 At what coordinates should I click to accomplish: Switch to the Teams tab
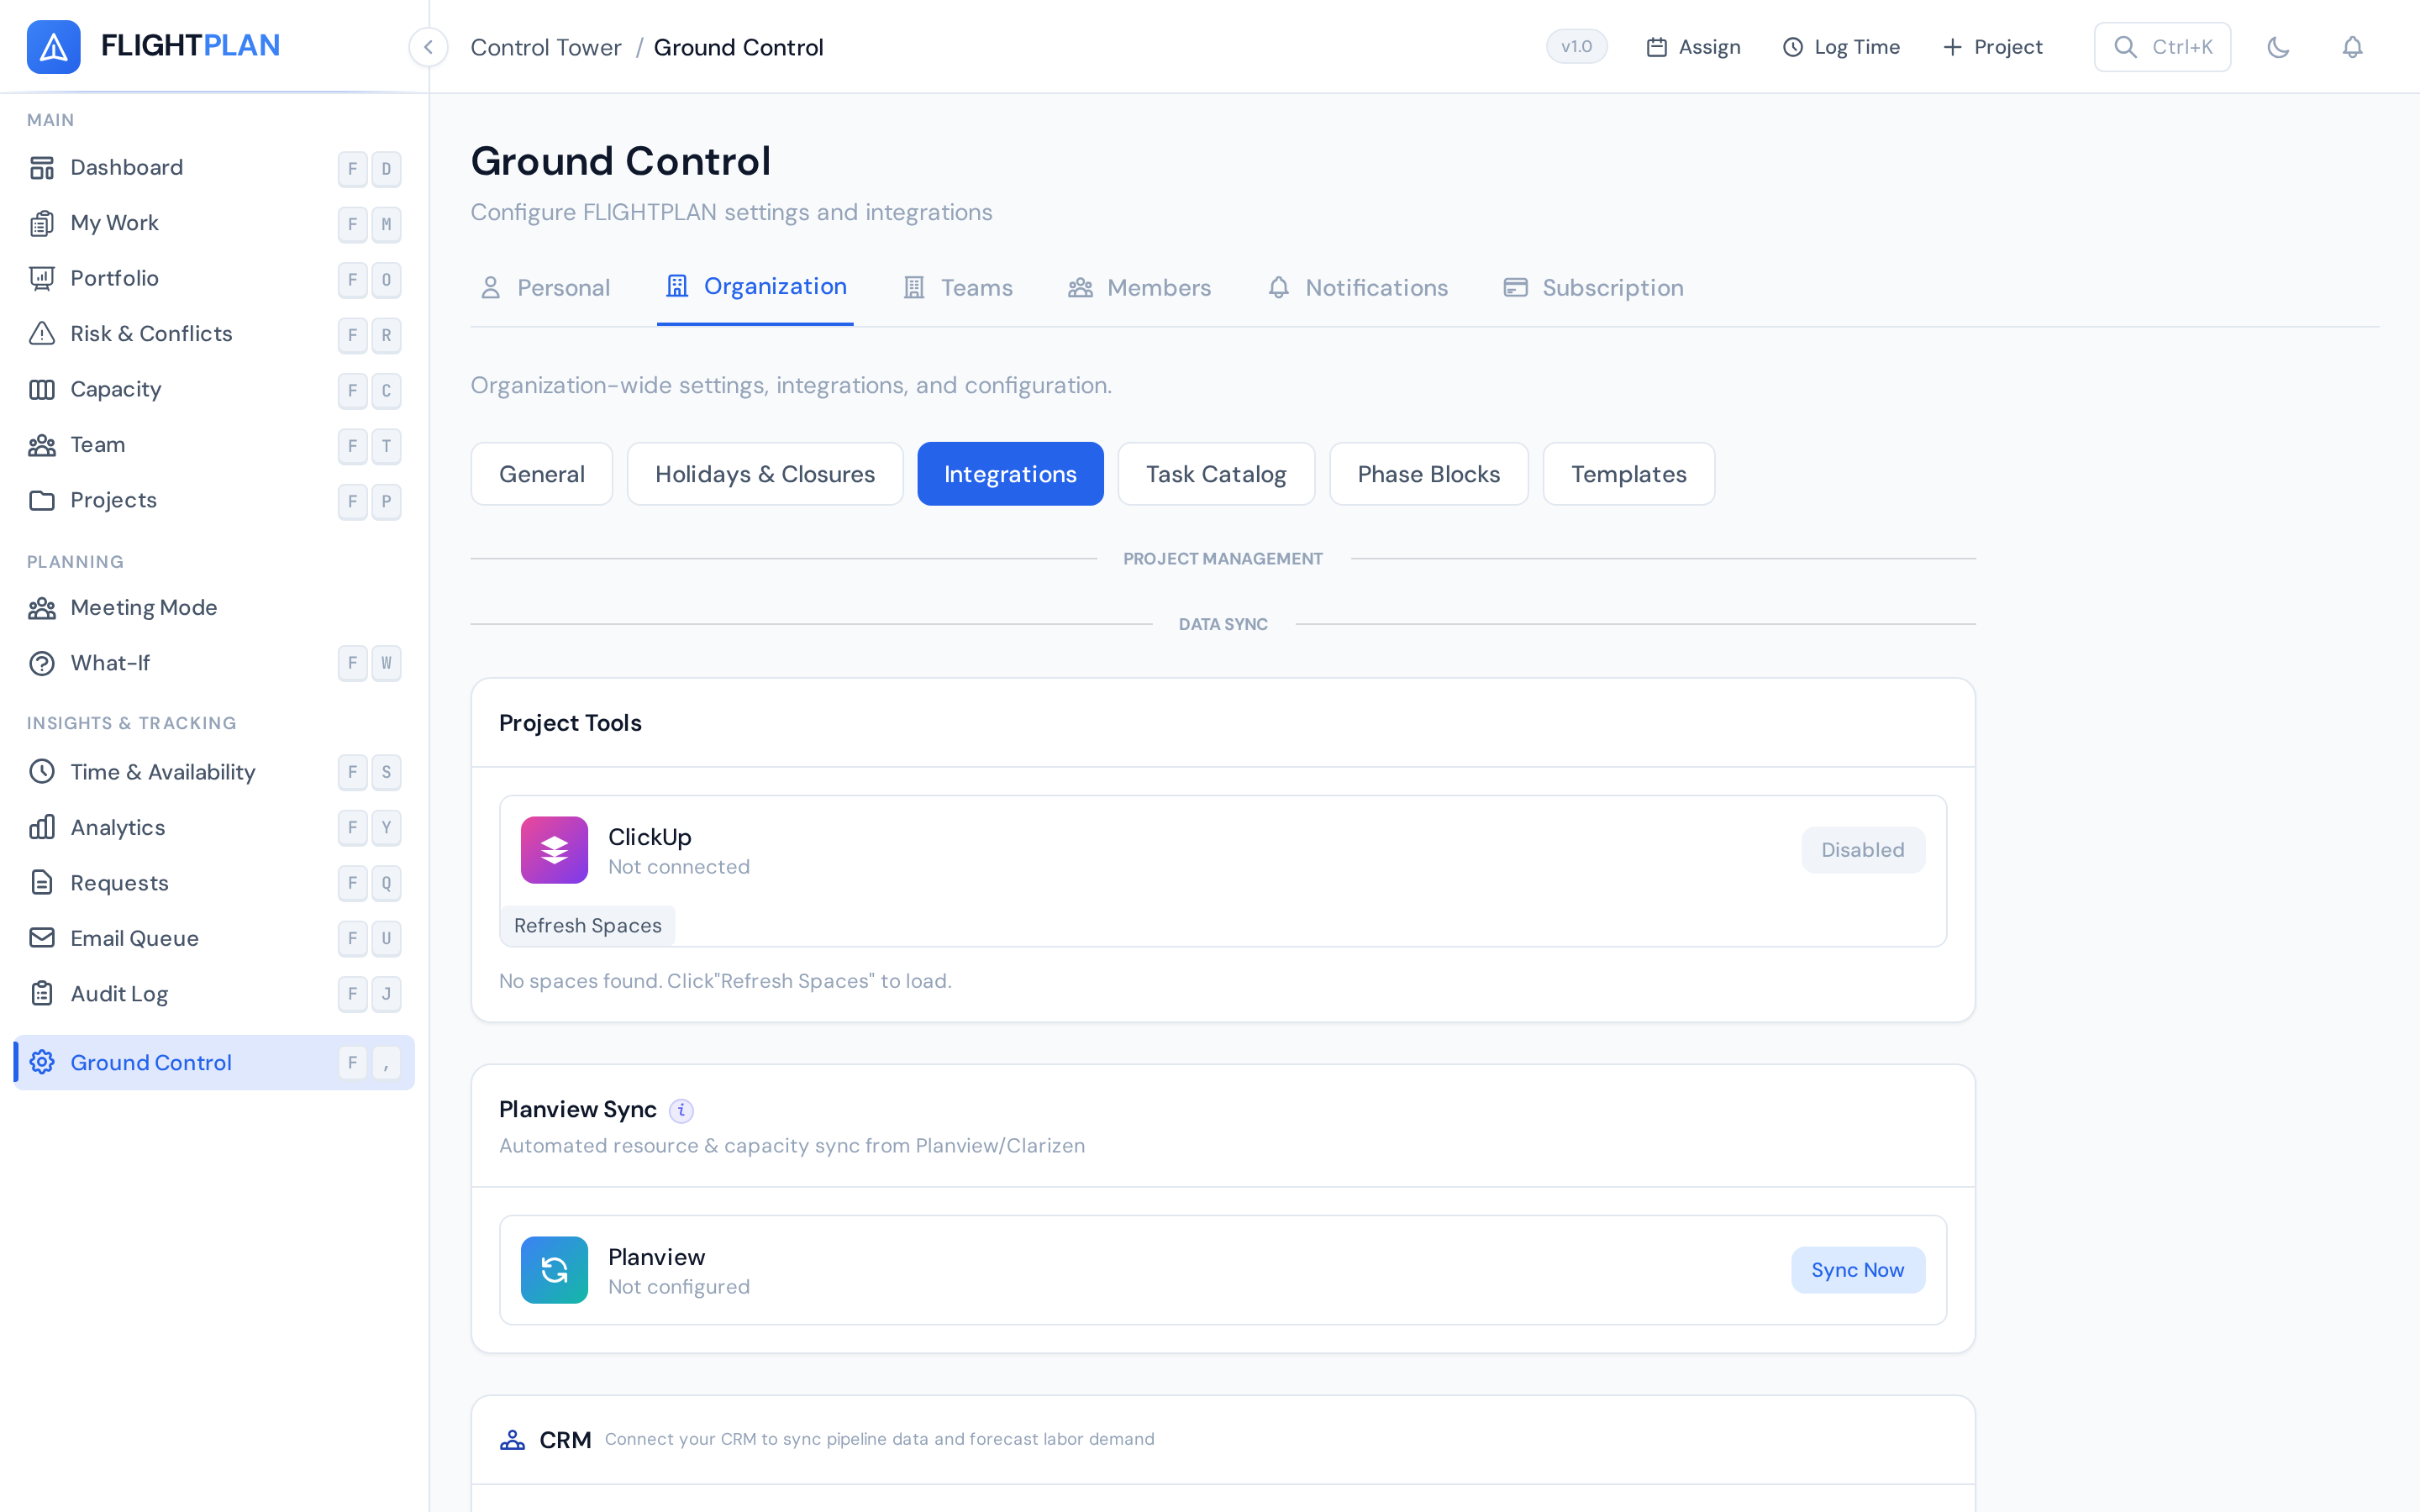coord(958,287)
